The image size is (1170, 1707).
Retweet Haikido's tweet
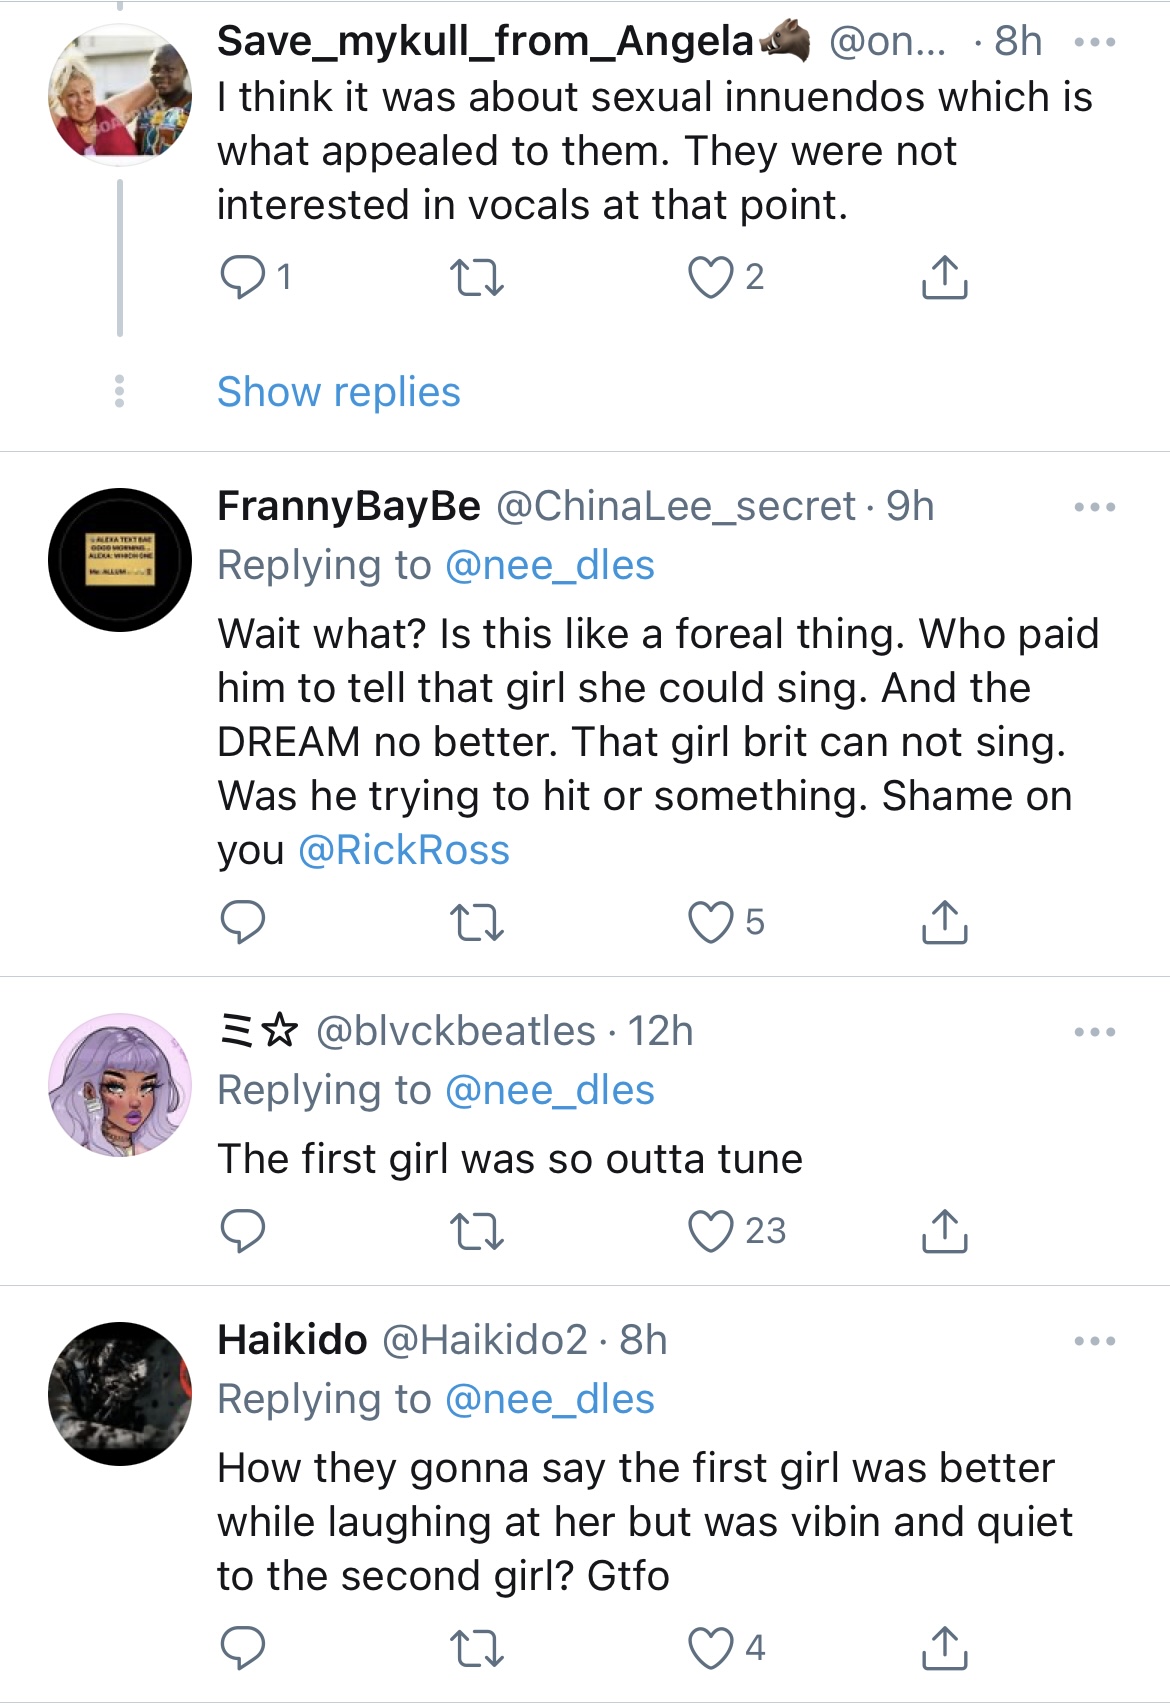point(476,1647)
